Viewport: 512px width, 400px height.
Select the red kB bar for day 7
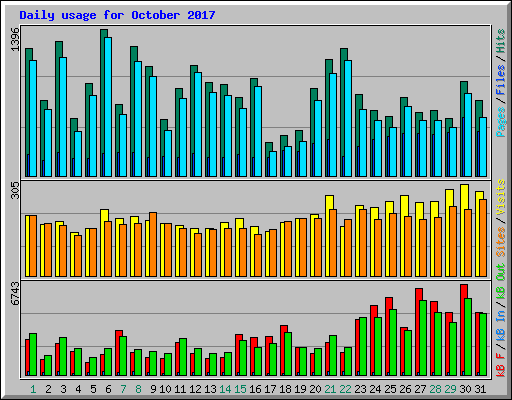pyautogui.click(x=118, y=353)
